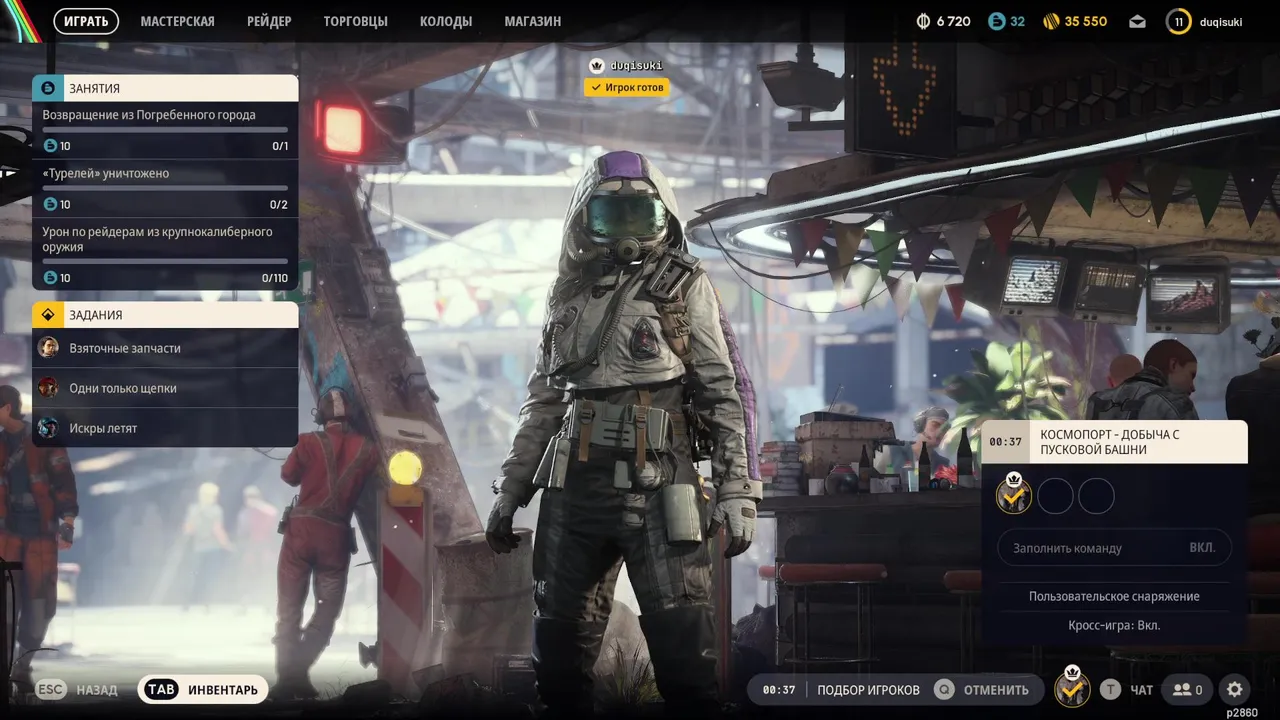
Task: Click the ПОДБОР ИГРОКОВ matchmaking status
Action: pyautogui.click(x=868, y=690)
